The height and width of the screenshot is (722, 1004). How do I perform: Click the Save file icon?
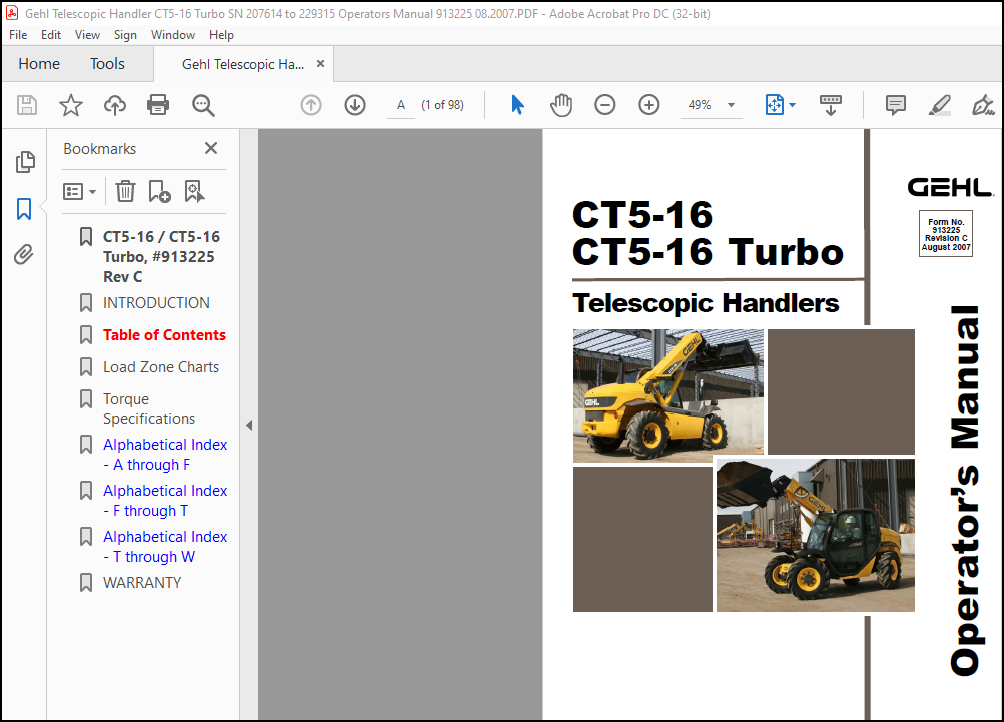27,105
